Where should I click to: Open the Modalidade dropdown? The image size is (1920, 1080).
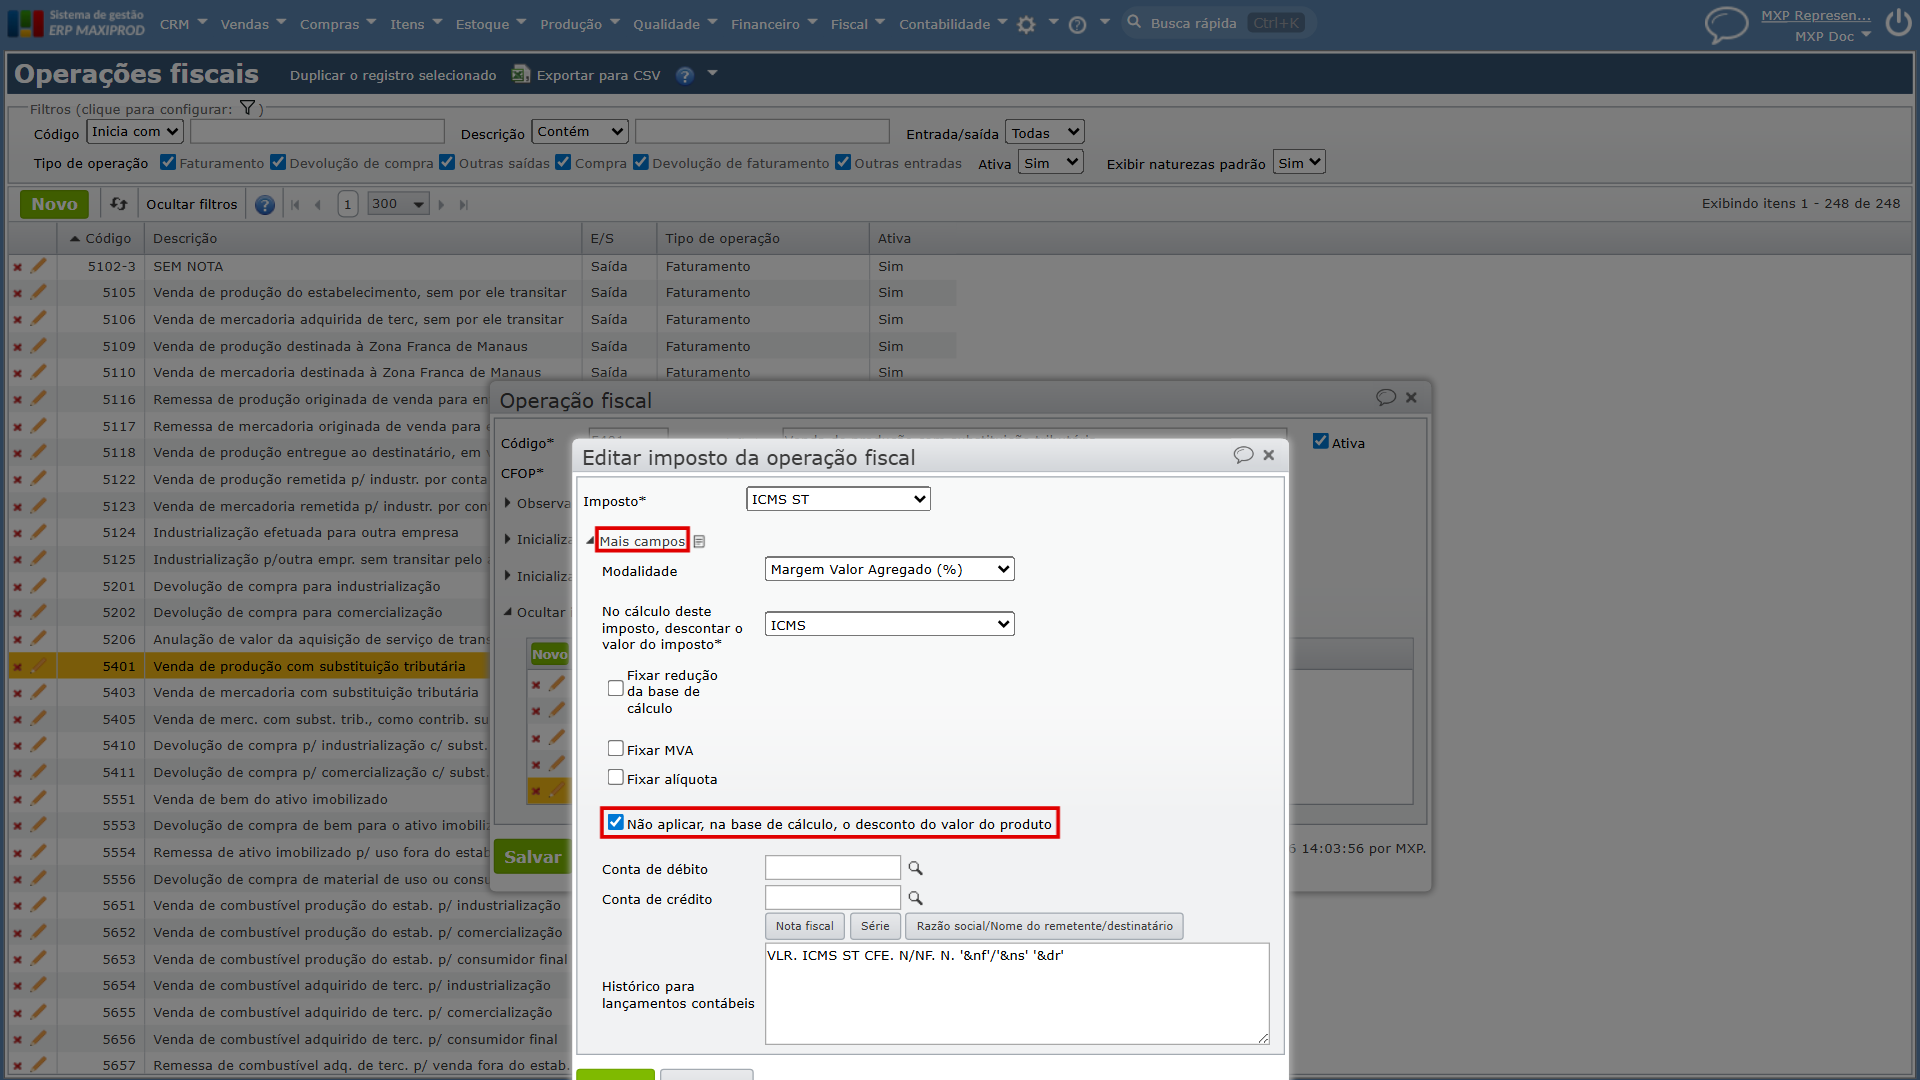pos(889,569)
